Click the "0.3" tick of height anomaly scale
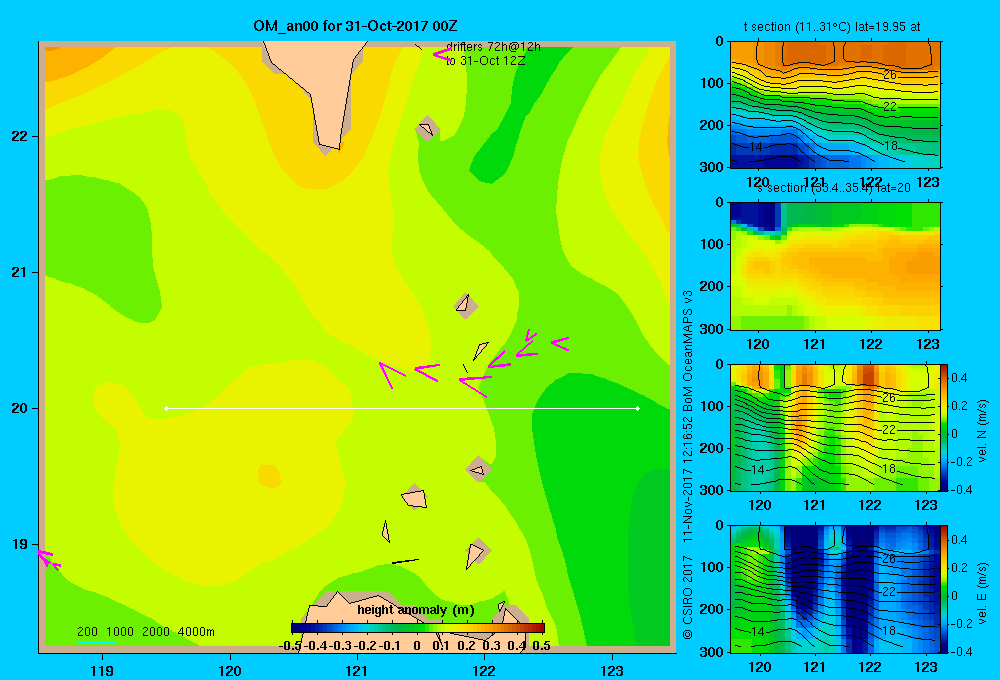The height and width of the screenshot is (680, 1000). 492,646
